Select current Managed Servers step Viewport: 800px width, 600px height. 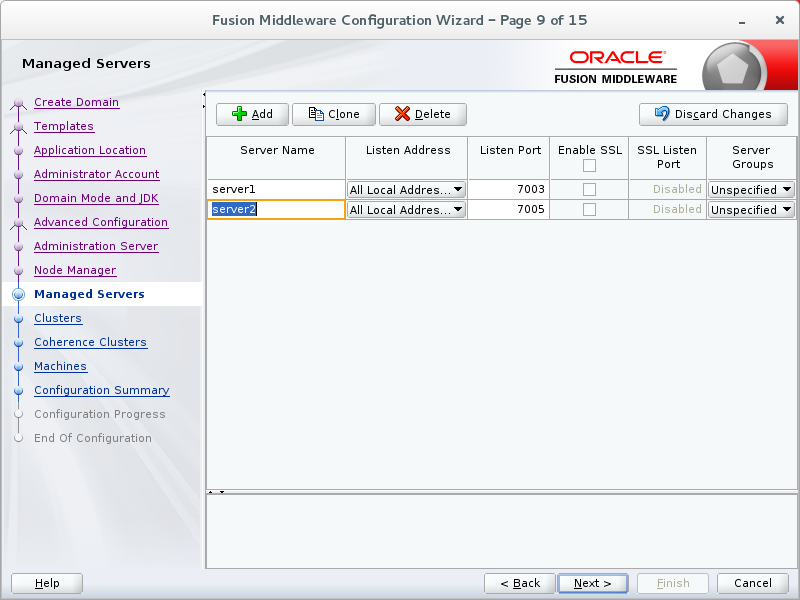point(89,294)
